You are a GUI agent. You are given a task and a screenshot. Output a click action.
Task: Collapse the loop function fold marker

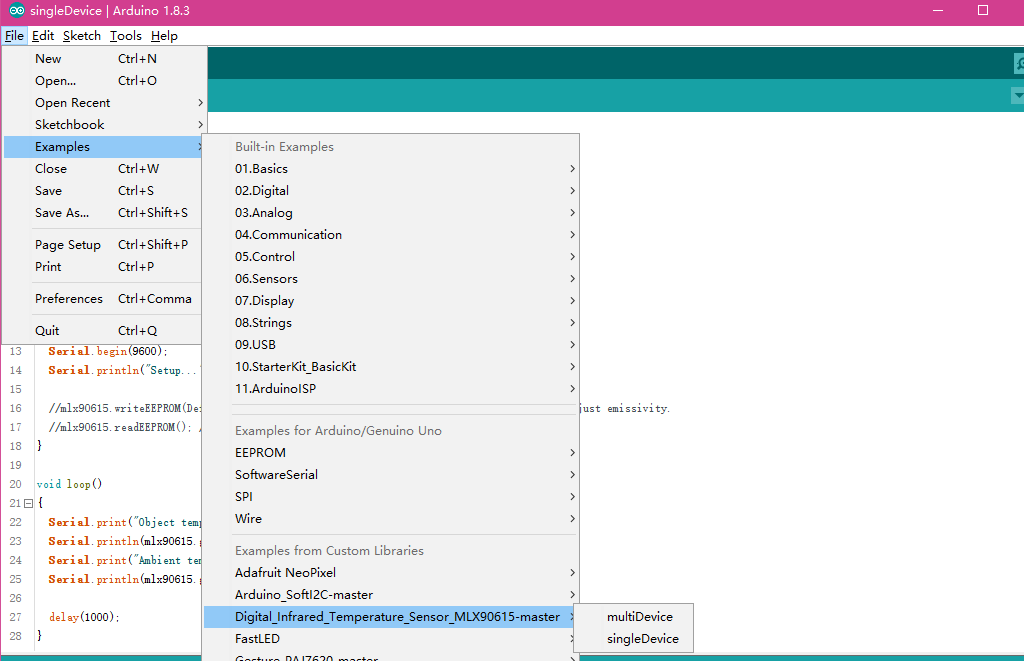pos(28,503)
